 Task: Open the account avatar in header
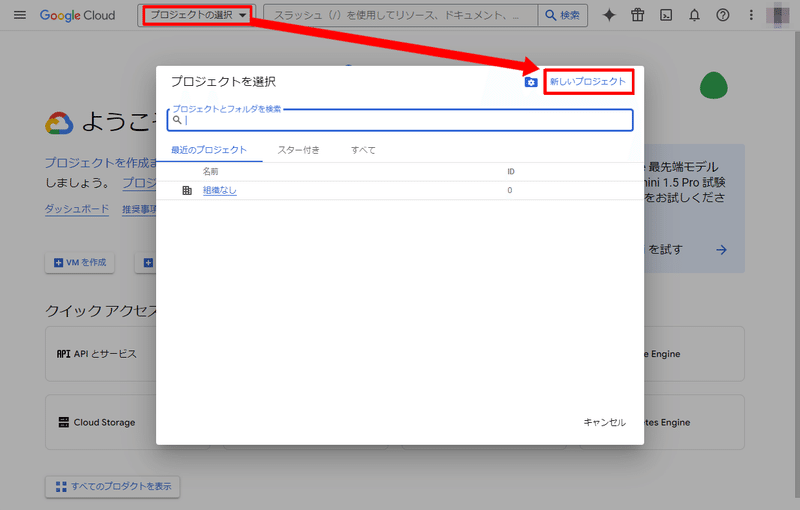778,15
